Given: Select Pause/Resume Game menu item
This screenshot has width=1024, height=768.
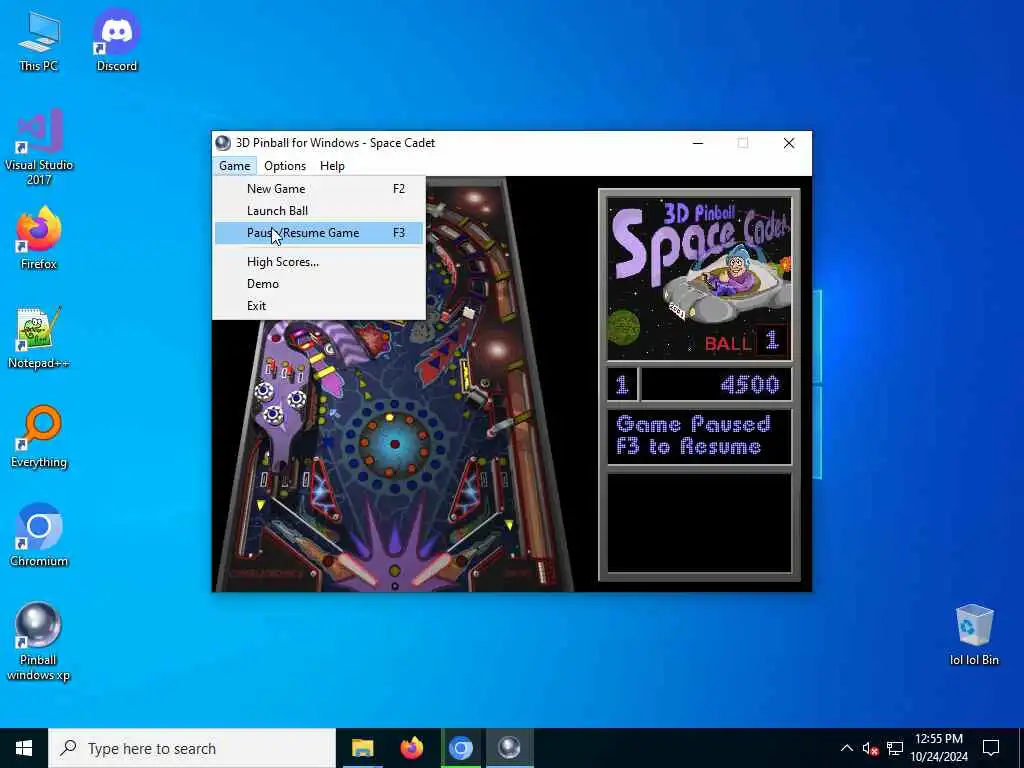Looking at the screenshot, I should 319,233.
